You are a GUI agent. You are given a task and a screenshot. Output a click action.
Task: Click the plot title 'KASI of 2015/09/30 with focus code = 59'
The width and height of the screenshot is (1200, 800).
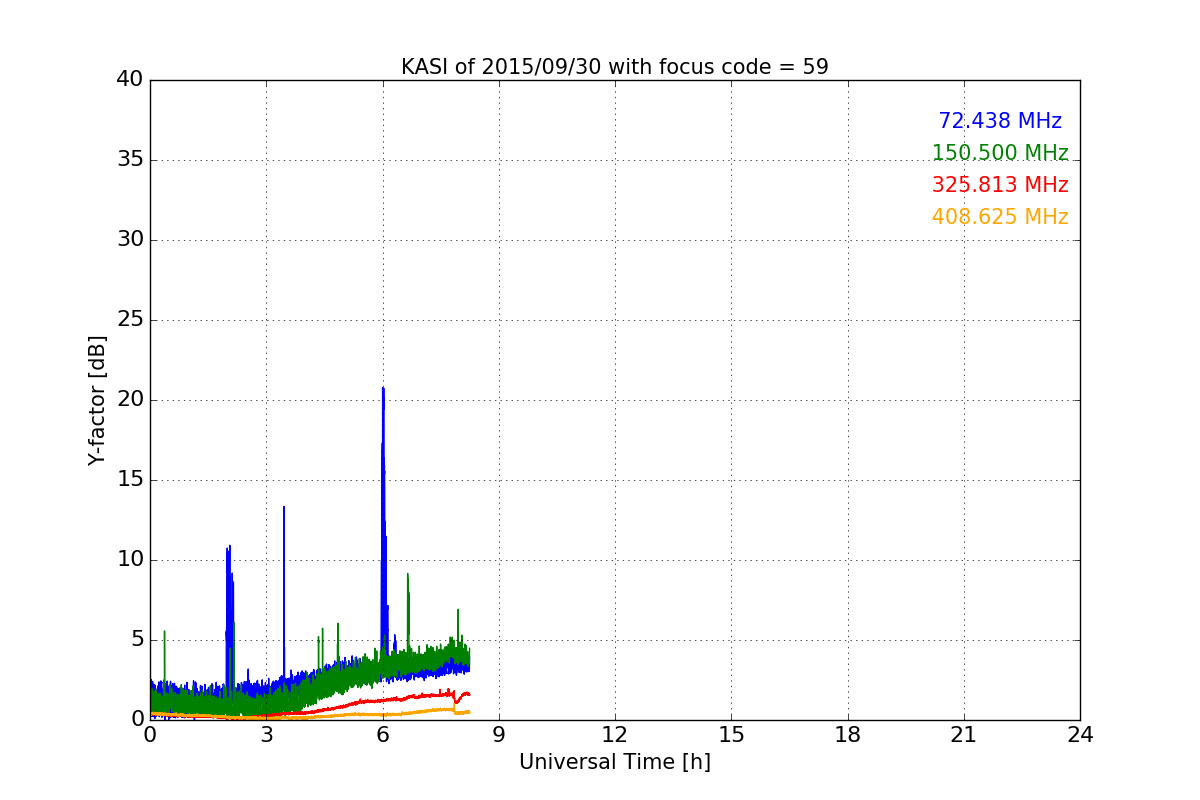click(x=615, y=67)
